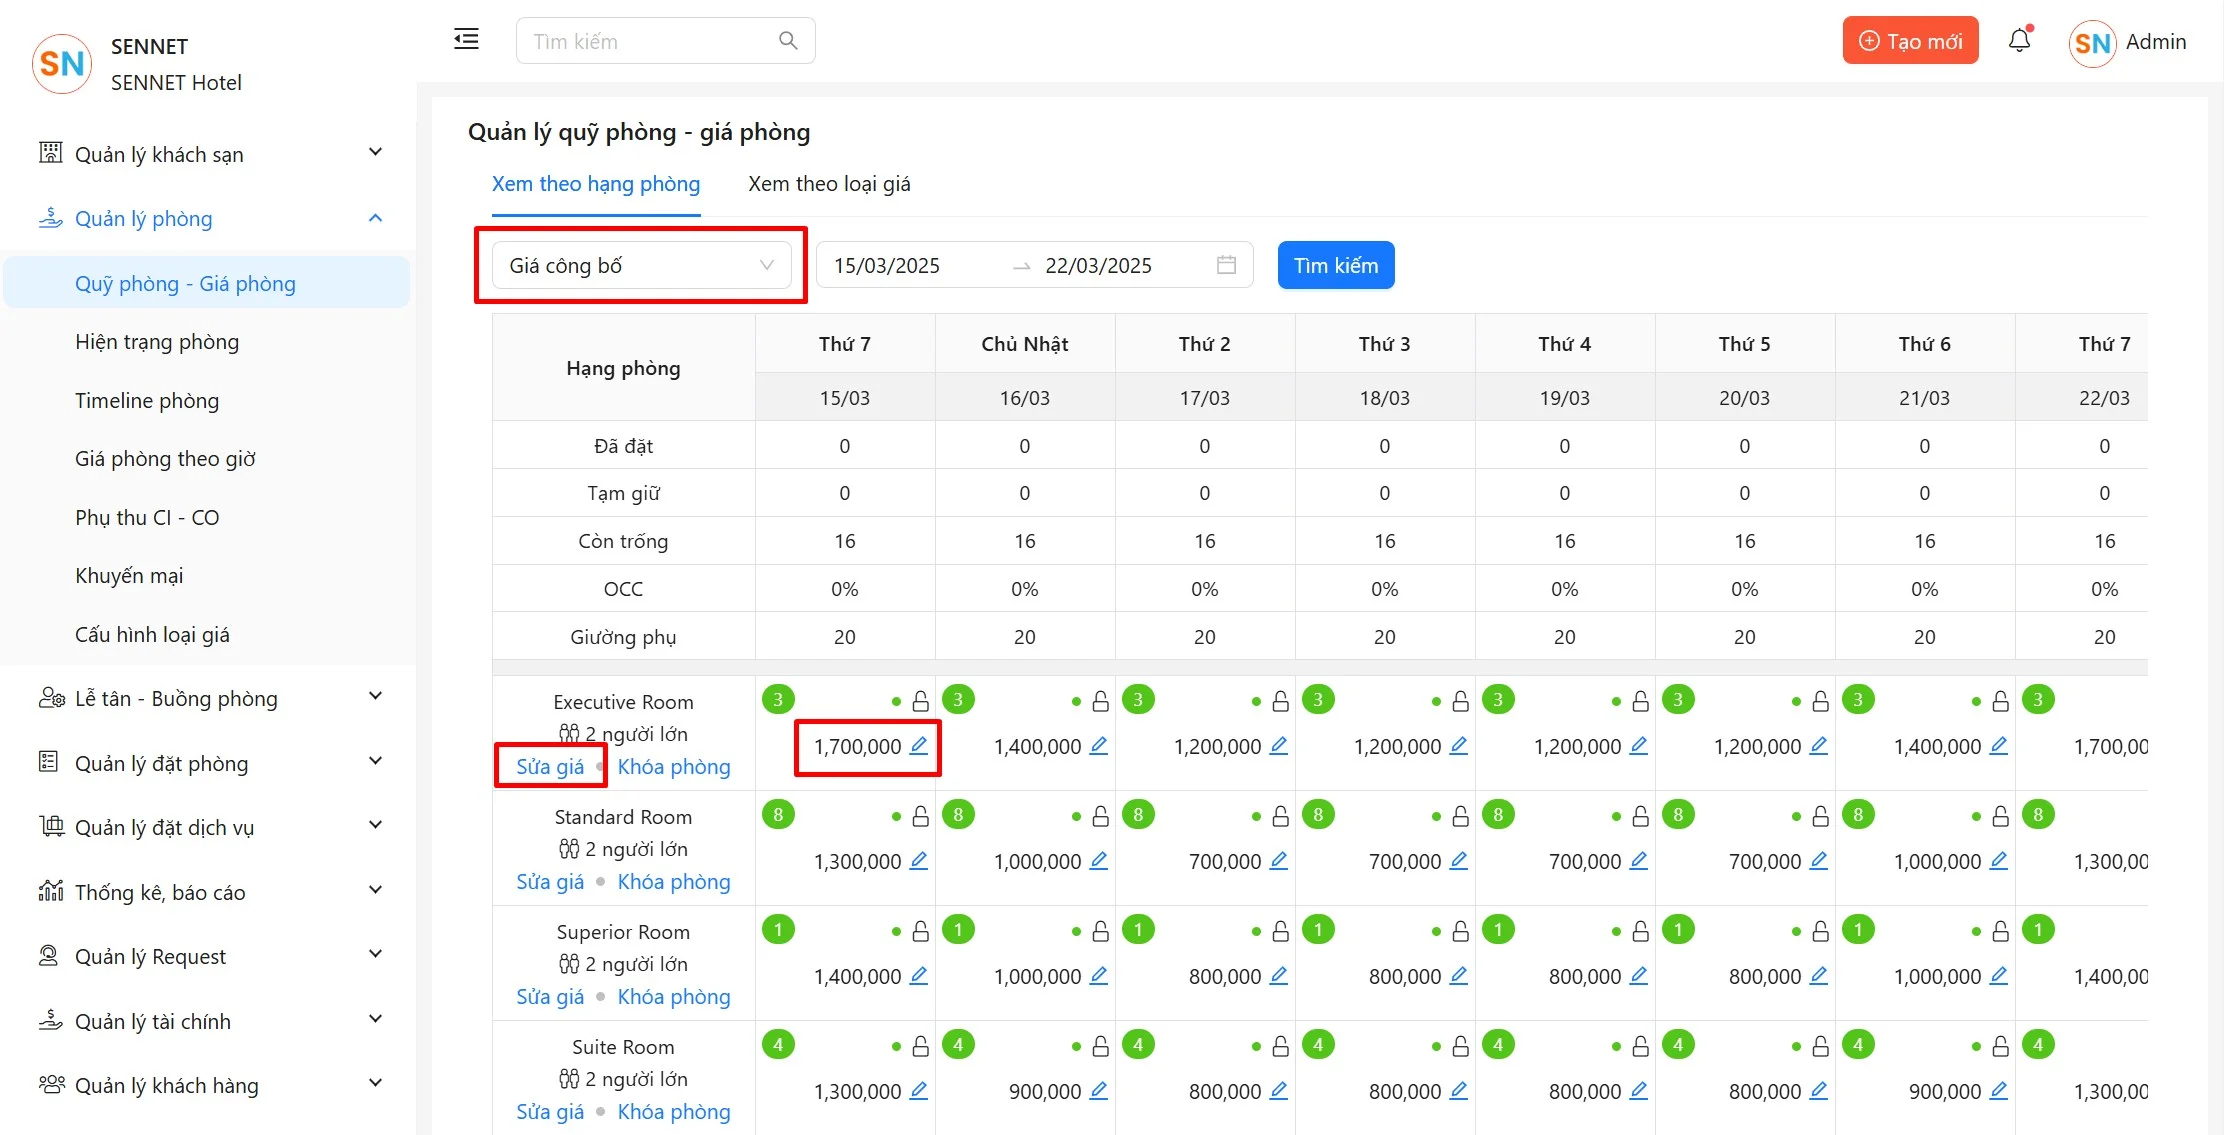The height and width of the screenshot is (1135, 2224).
Task: Edit Standard Room 17/03 price pencil
Action: point(1279,861)
